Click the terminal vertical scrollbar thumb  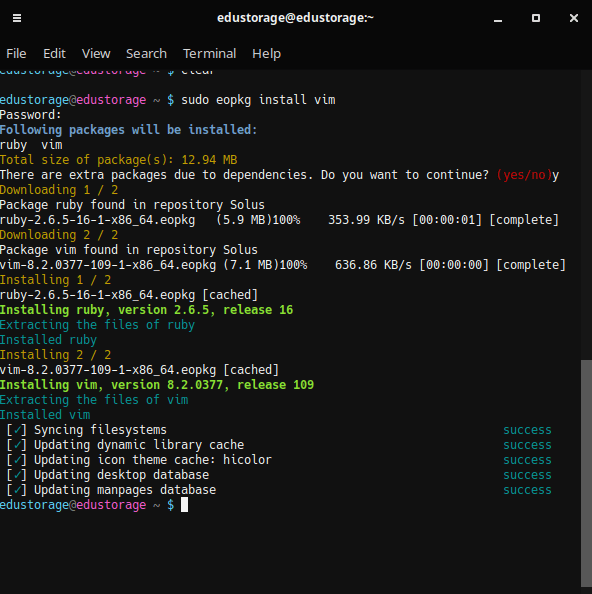pyautogui.click(x=586, y=473)
